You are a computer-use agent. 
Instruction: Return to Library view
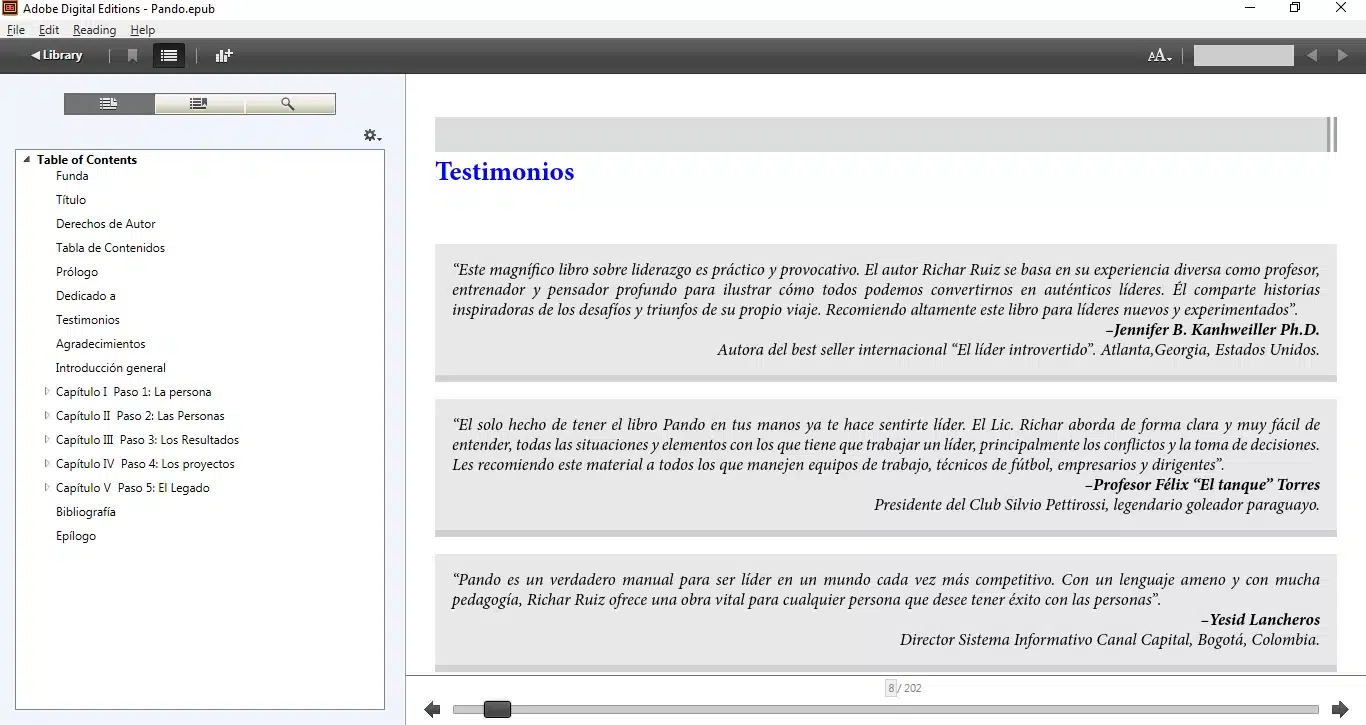pos(56,55)
